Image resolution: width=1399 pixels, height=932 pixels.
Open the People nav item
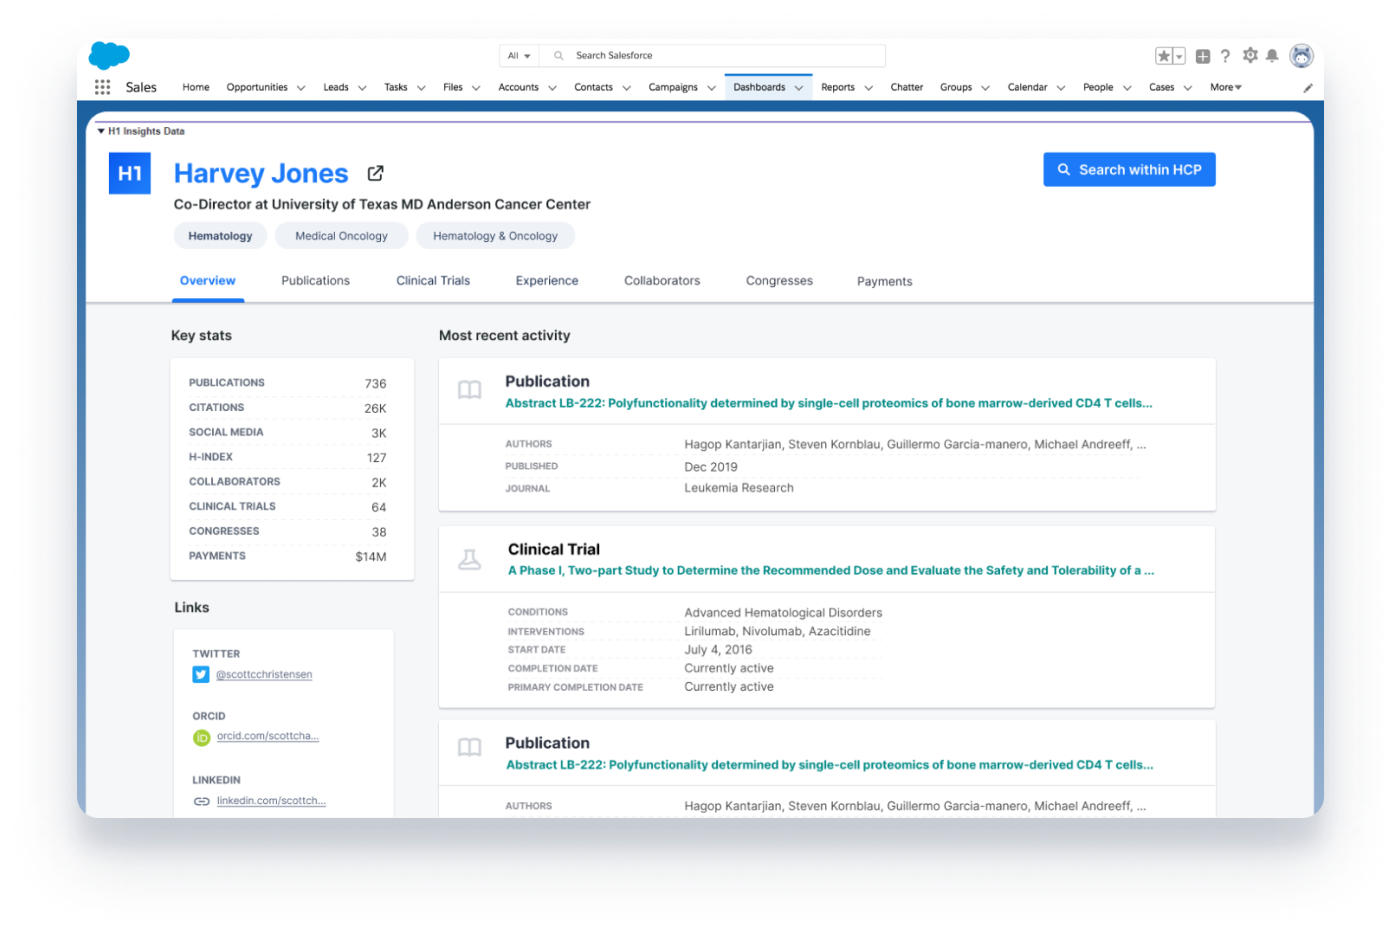tap(1098, 87)
